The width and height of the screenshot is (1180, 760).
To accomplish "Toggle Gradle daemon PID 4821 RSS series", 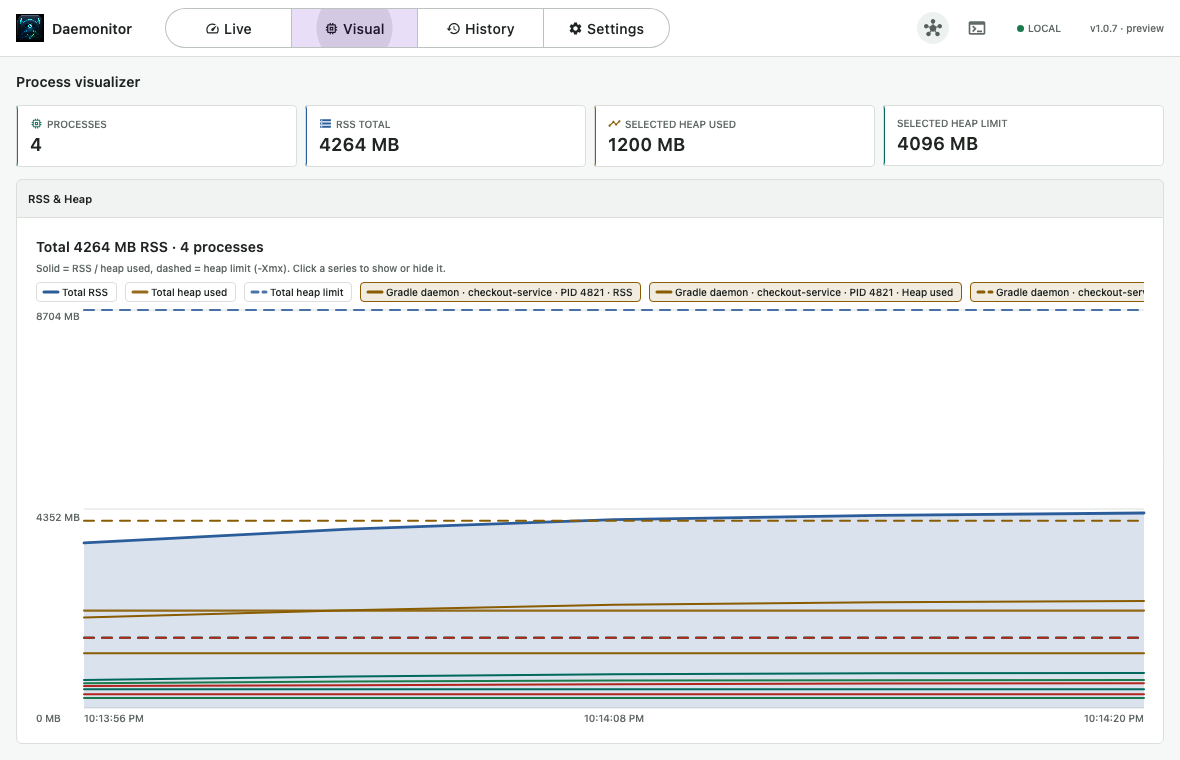I will click(x=500, y=292).
